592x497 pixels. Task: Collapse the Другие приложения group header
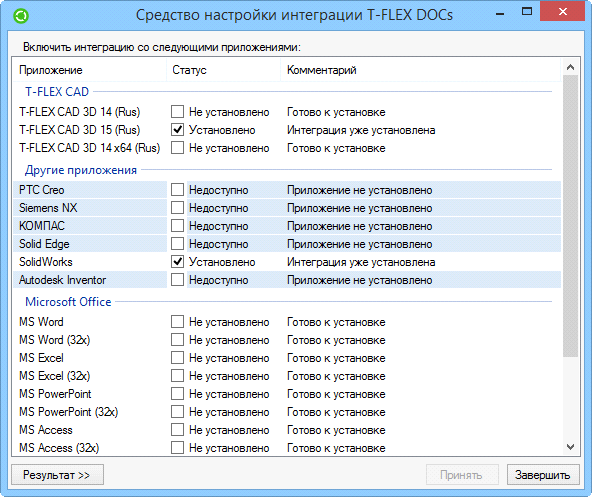[81, 170]
